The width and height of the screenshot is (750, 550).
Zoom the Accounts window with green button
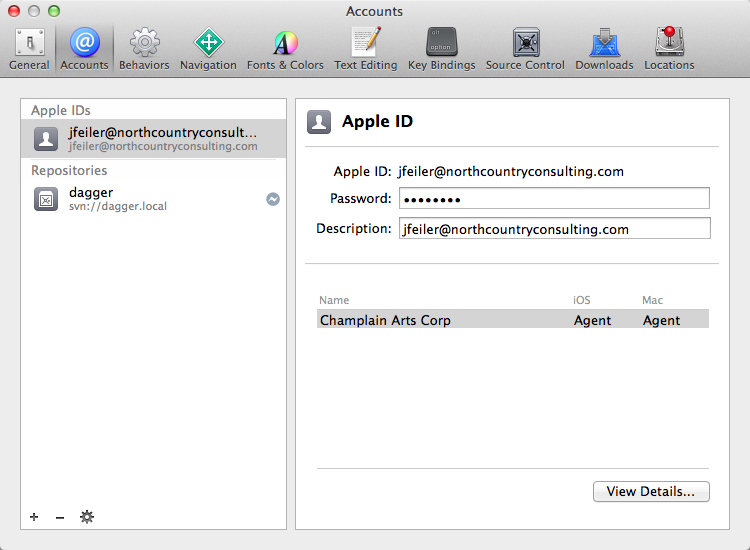coord(54,11)
